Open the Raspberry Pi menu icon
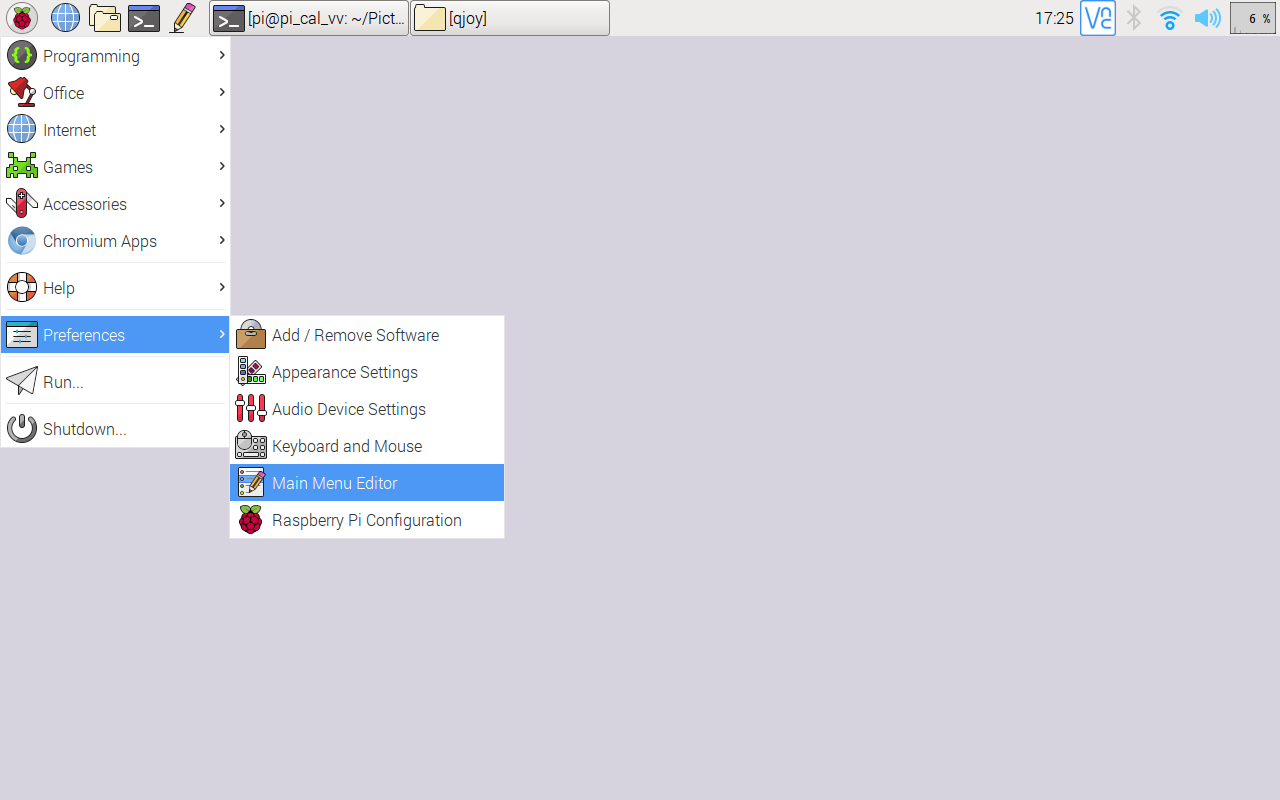Image resolution: width=1280 pixels, height=800 pixels. [x=20, y=17]
